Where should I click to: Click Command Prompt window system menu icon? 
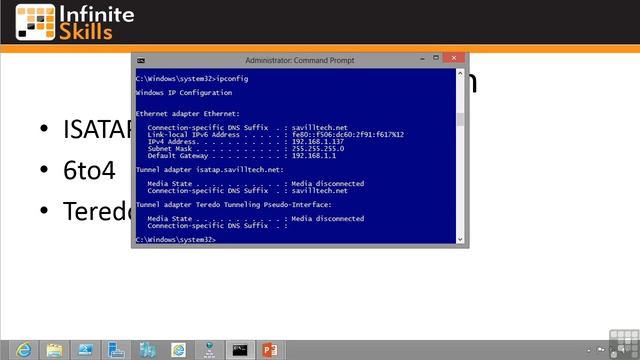click(x=141, y=60)
